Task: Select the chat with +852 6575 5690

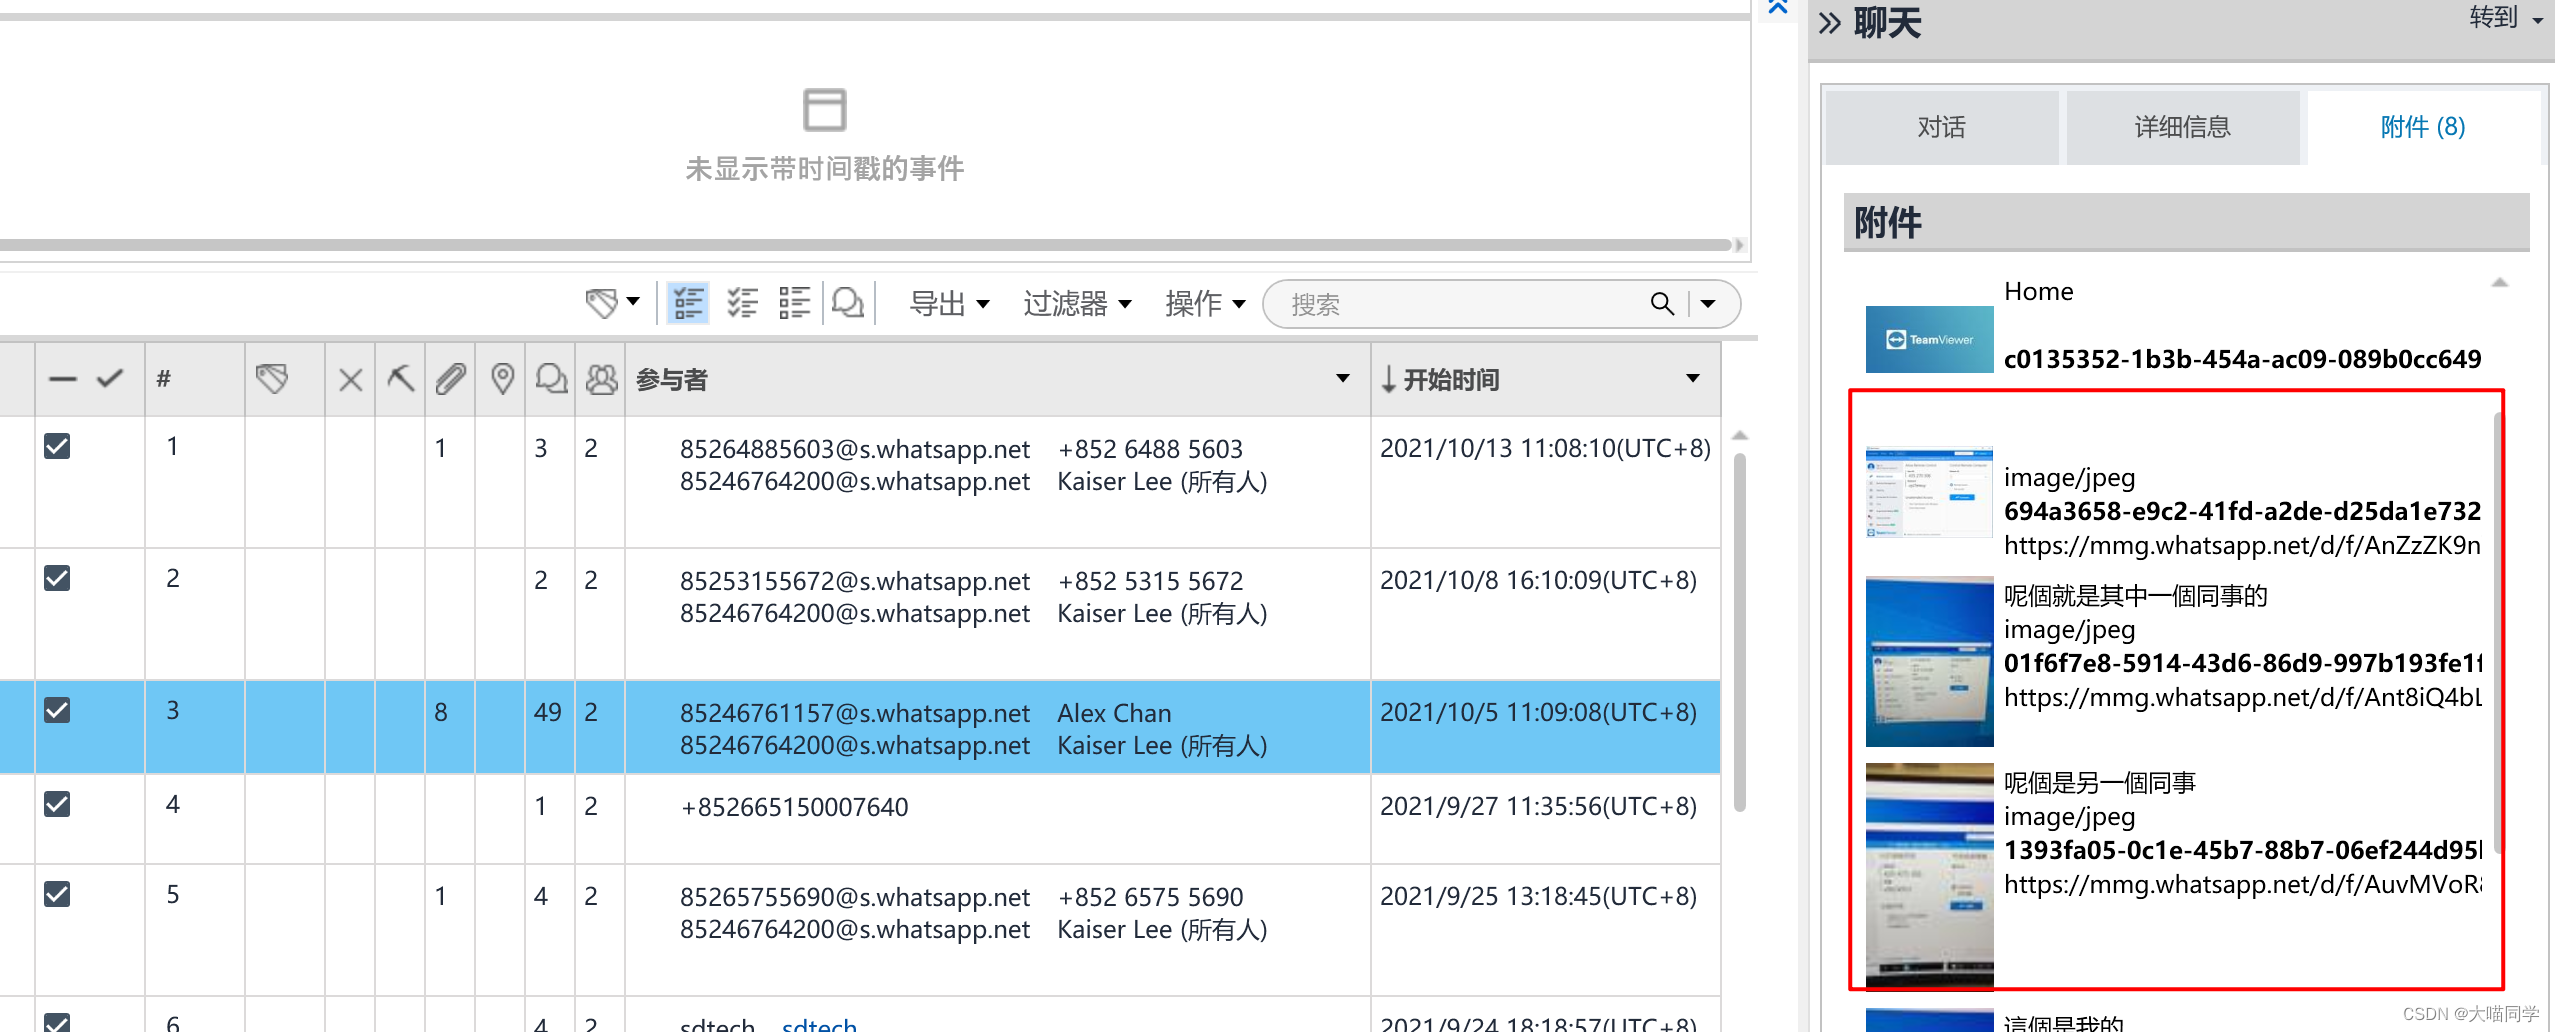Action: tap(860, 930)
